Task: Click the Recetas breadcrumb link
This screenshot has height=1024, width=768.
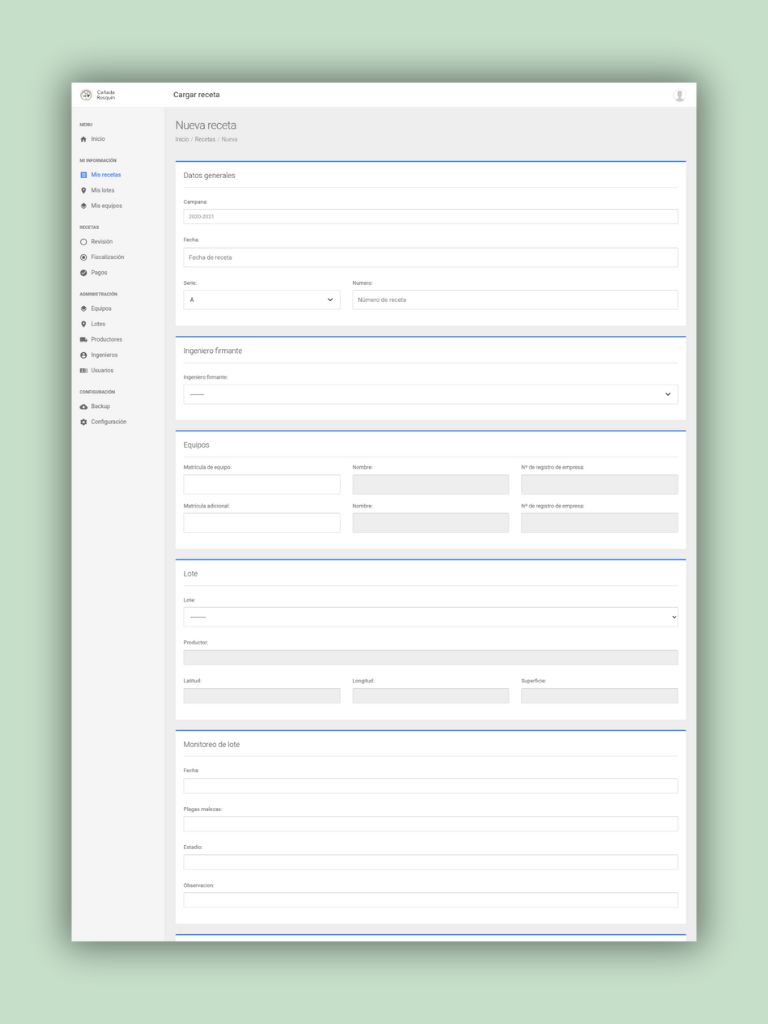Action: [x=205, y=139]
